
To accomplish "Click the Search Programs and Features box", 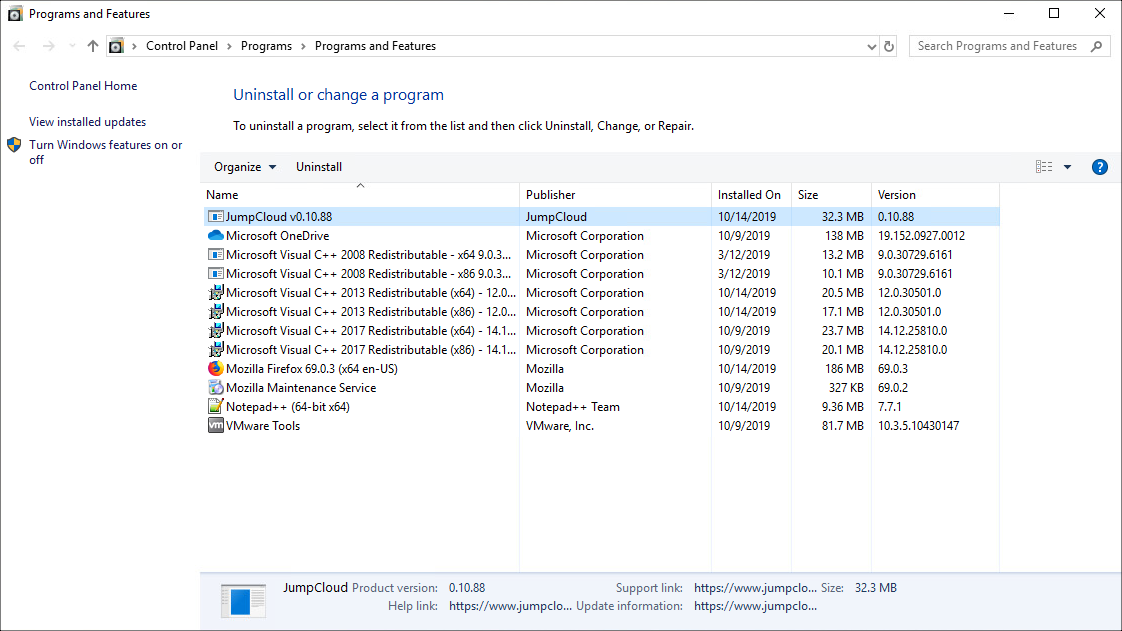I will pyautogui.click(x=1000, y=46).
